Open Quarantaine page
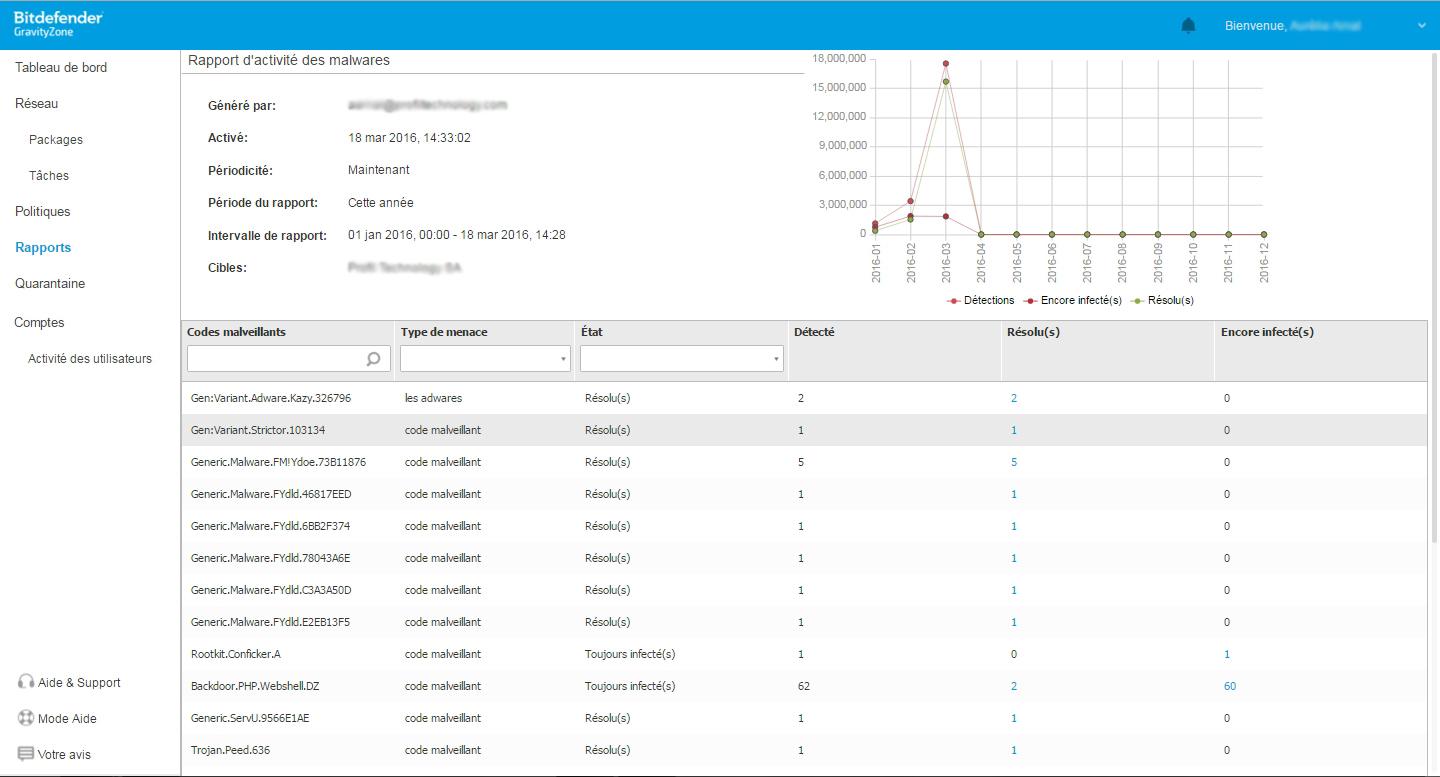 pos(50,283)
